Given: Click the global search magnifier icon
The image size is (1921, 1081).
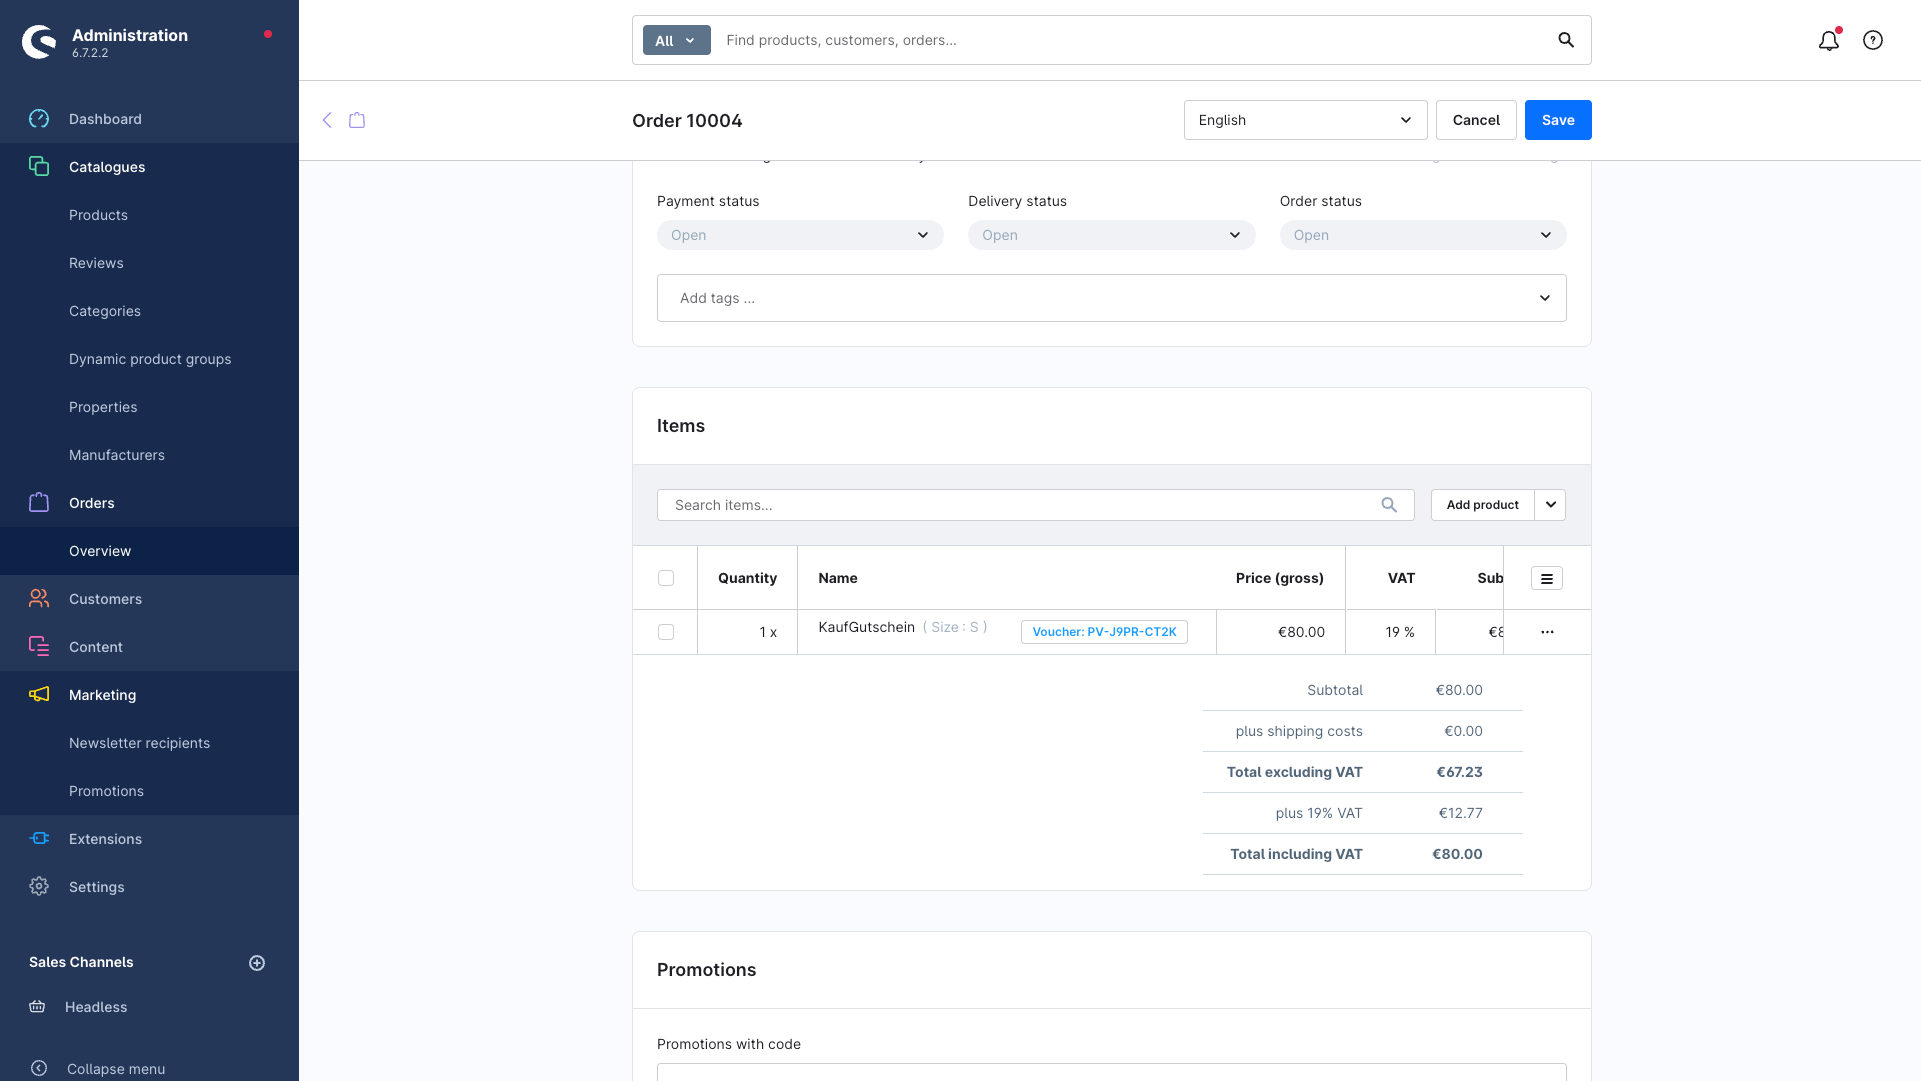Looking at the screenshot, I should tap(1566, 40).
